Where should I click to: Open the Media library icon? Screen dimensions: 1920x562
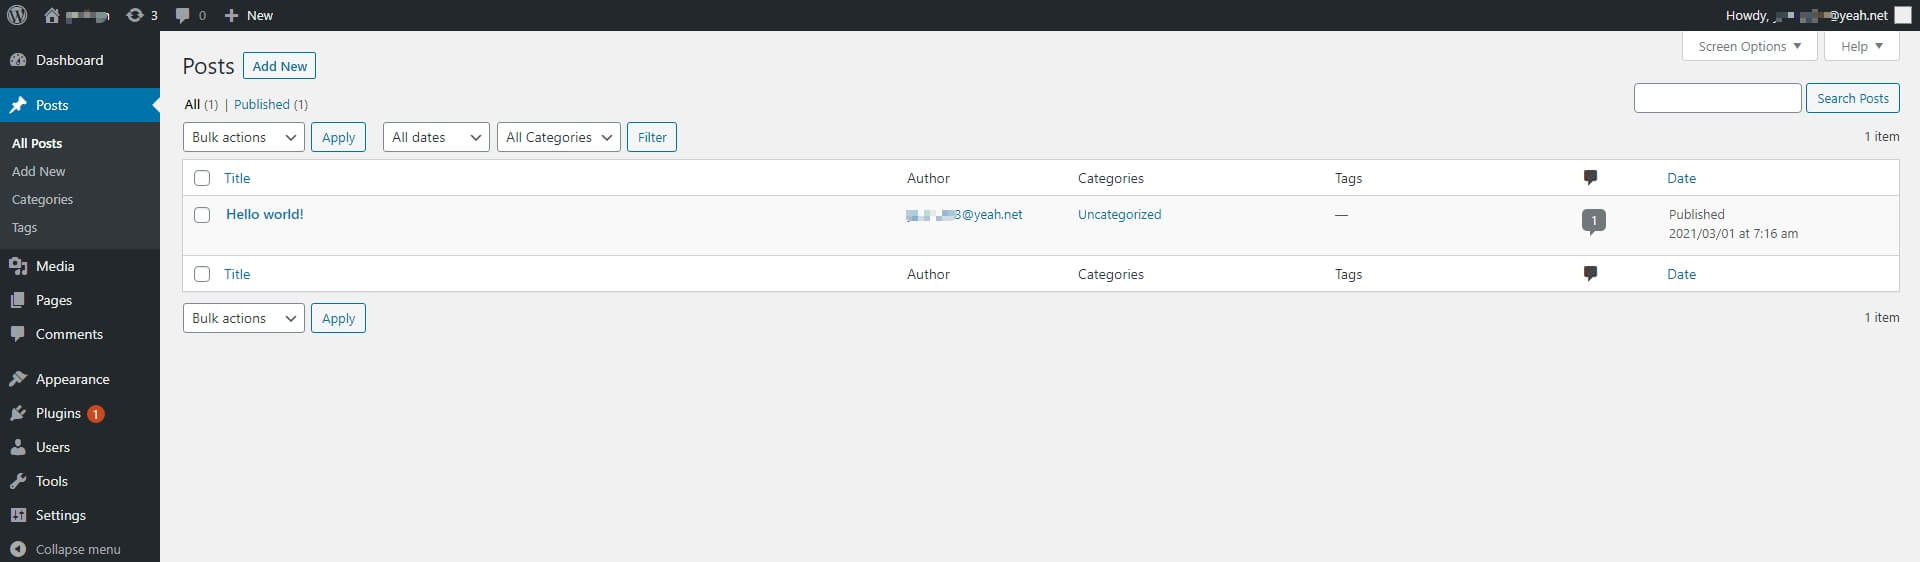coord(18,266)
